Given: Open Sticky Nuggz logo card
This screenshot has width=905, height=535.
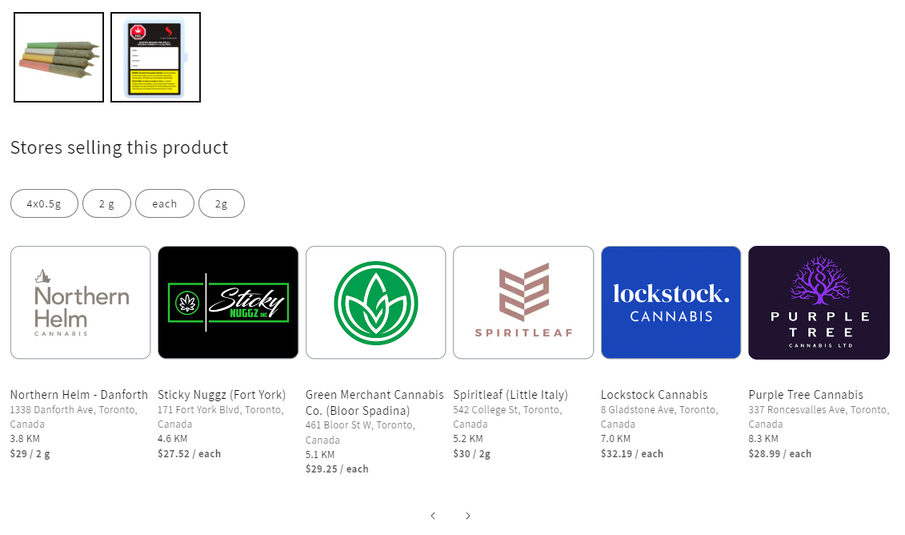Looking at the screenshot, I should (x=228, y=302).
